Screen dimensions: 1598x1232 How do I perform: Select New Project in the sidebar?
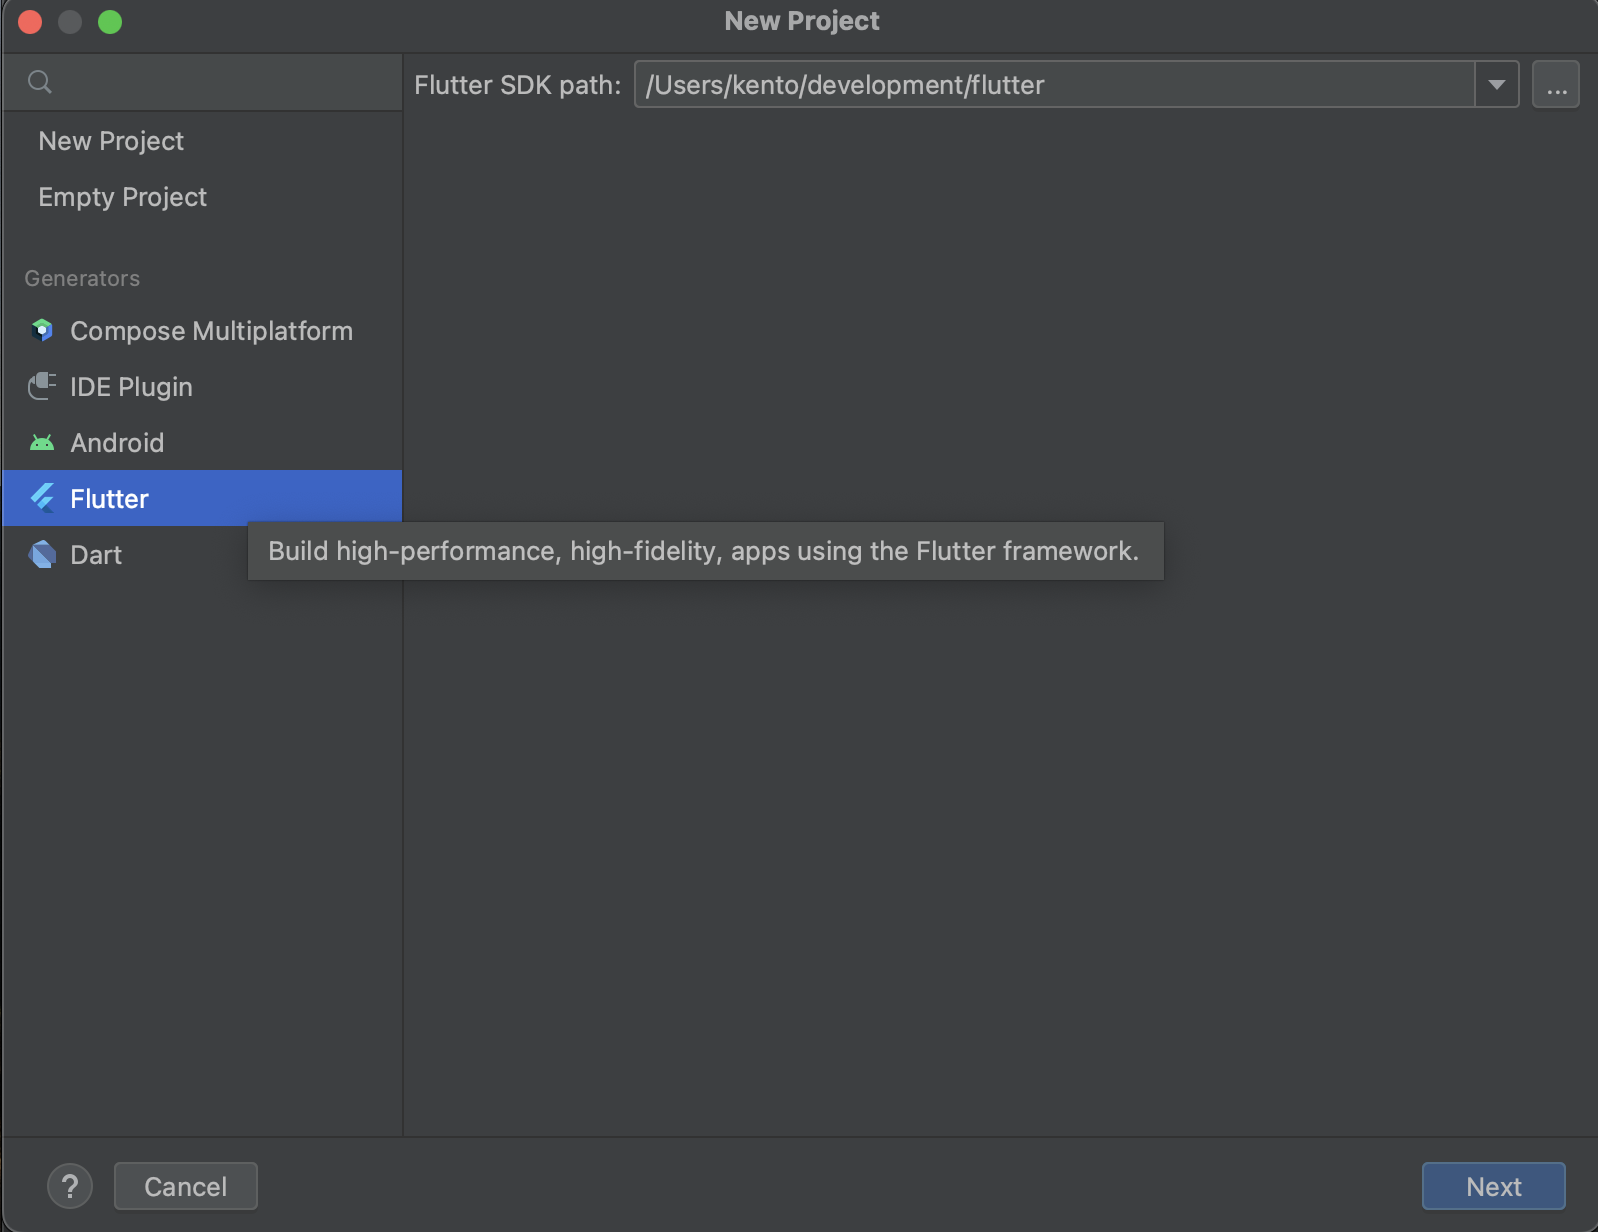coord(111,141)
